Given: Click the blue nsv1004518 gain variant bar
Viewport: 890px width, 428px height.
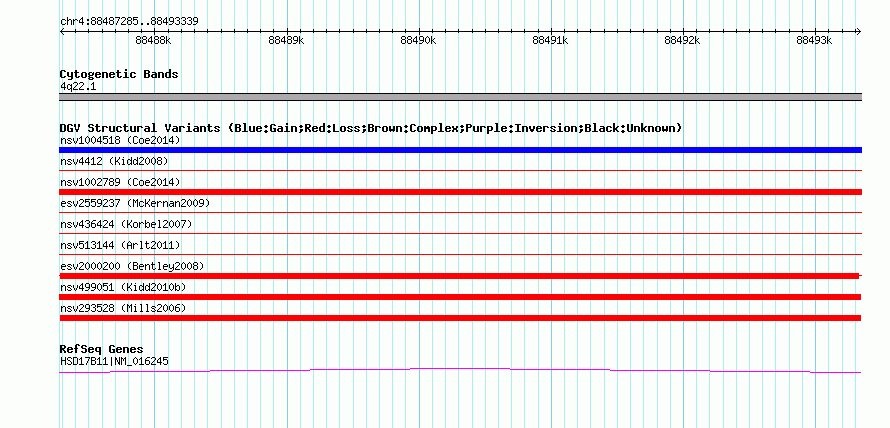Looking at the screenshot, I should click(x=460, y=150).
